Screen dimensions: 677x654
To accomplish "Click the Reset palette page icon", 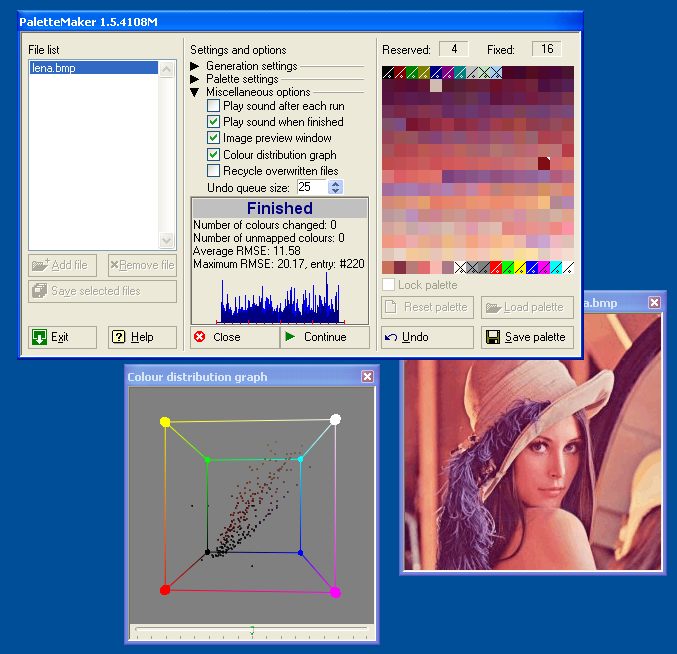I will (391, 306).
